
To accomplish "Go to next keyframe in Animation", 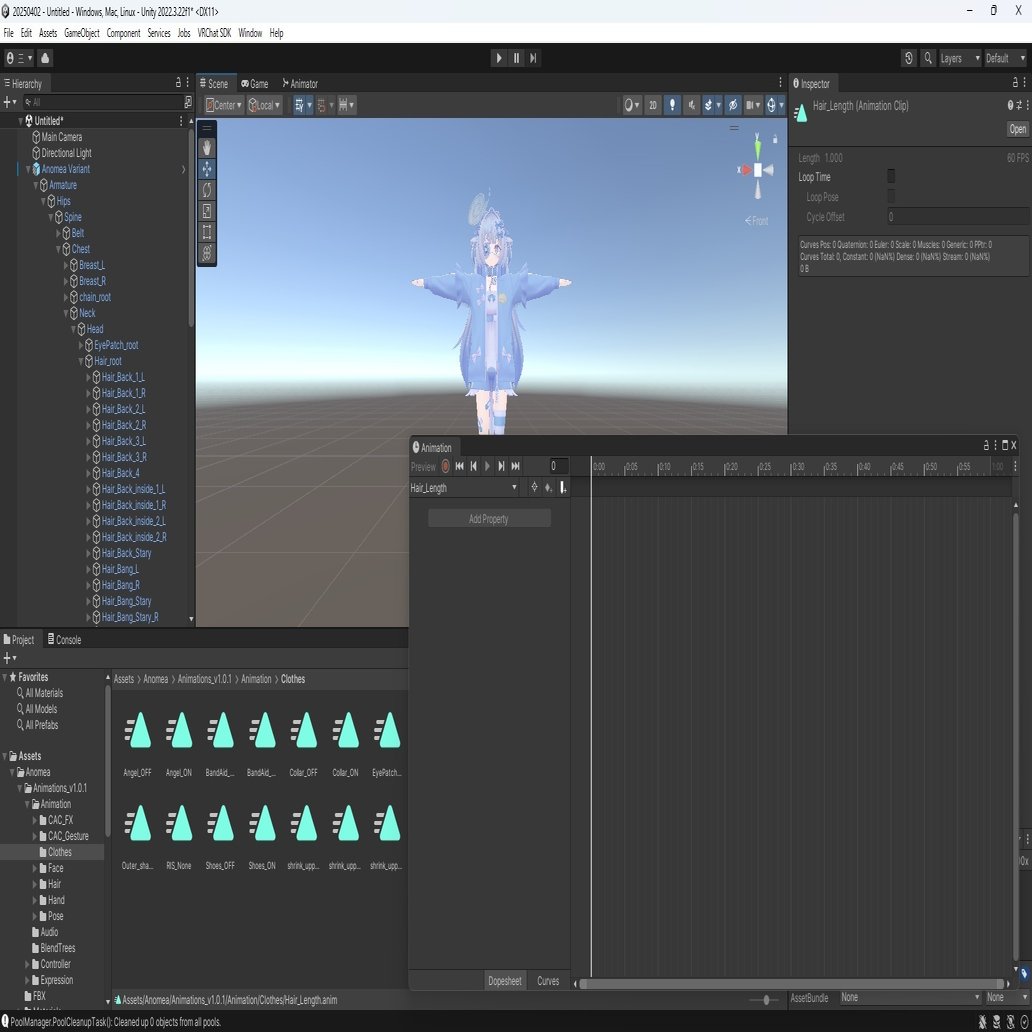I will (x=502, y=466).
